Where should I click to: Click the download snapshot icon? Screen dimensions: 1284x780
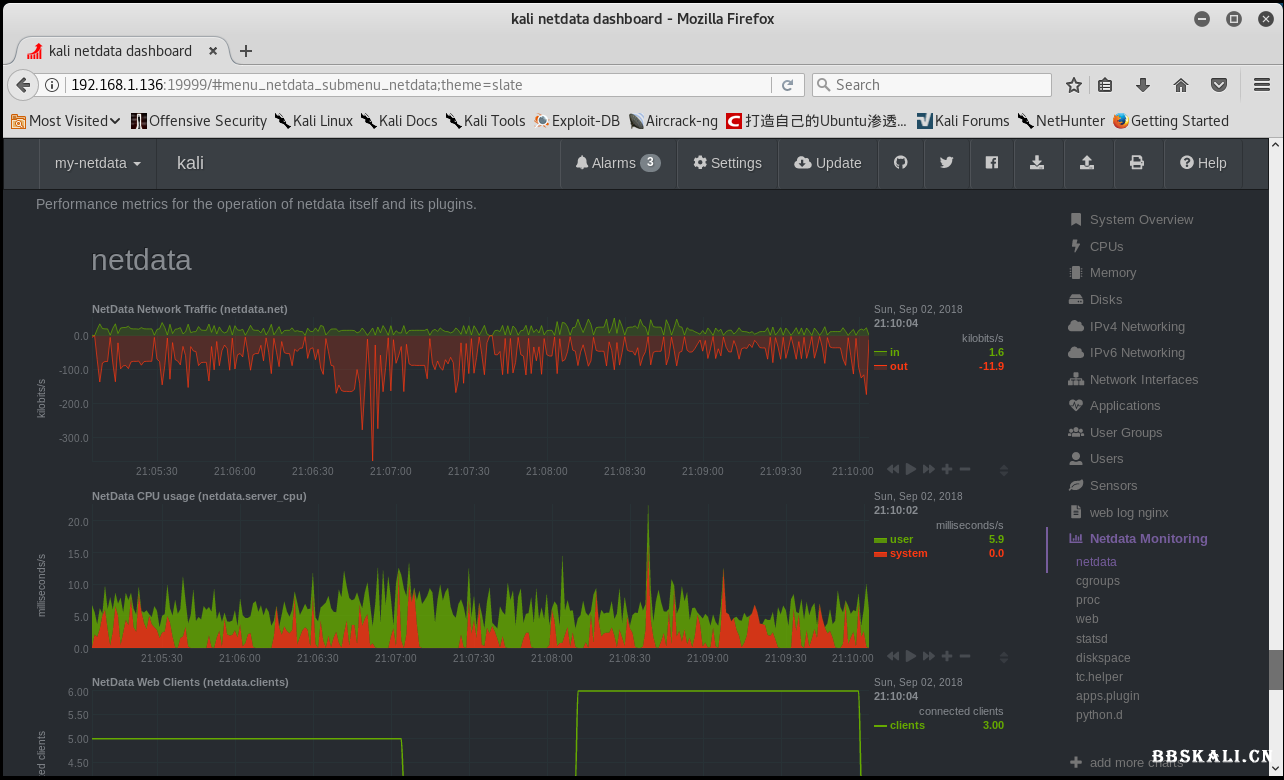pyautogui.click(x=1037, y=163)
